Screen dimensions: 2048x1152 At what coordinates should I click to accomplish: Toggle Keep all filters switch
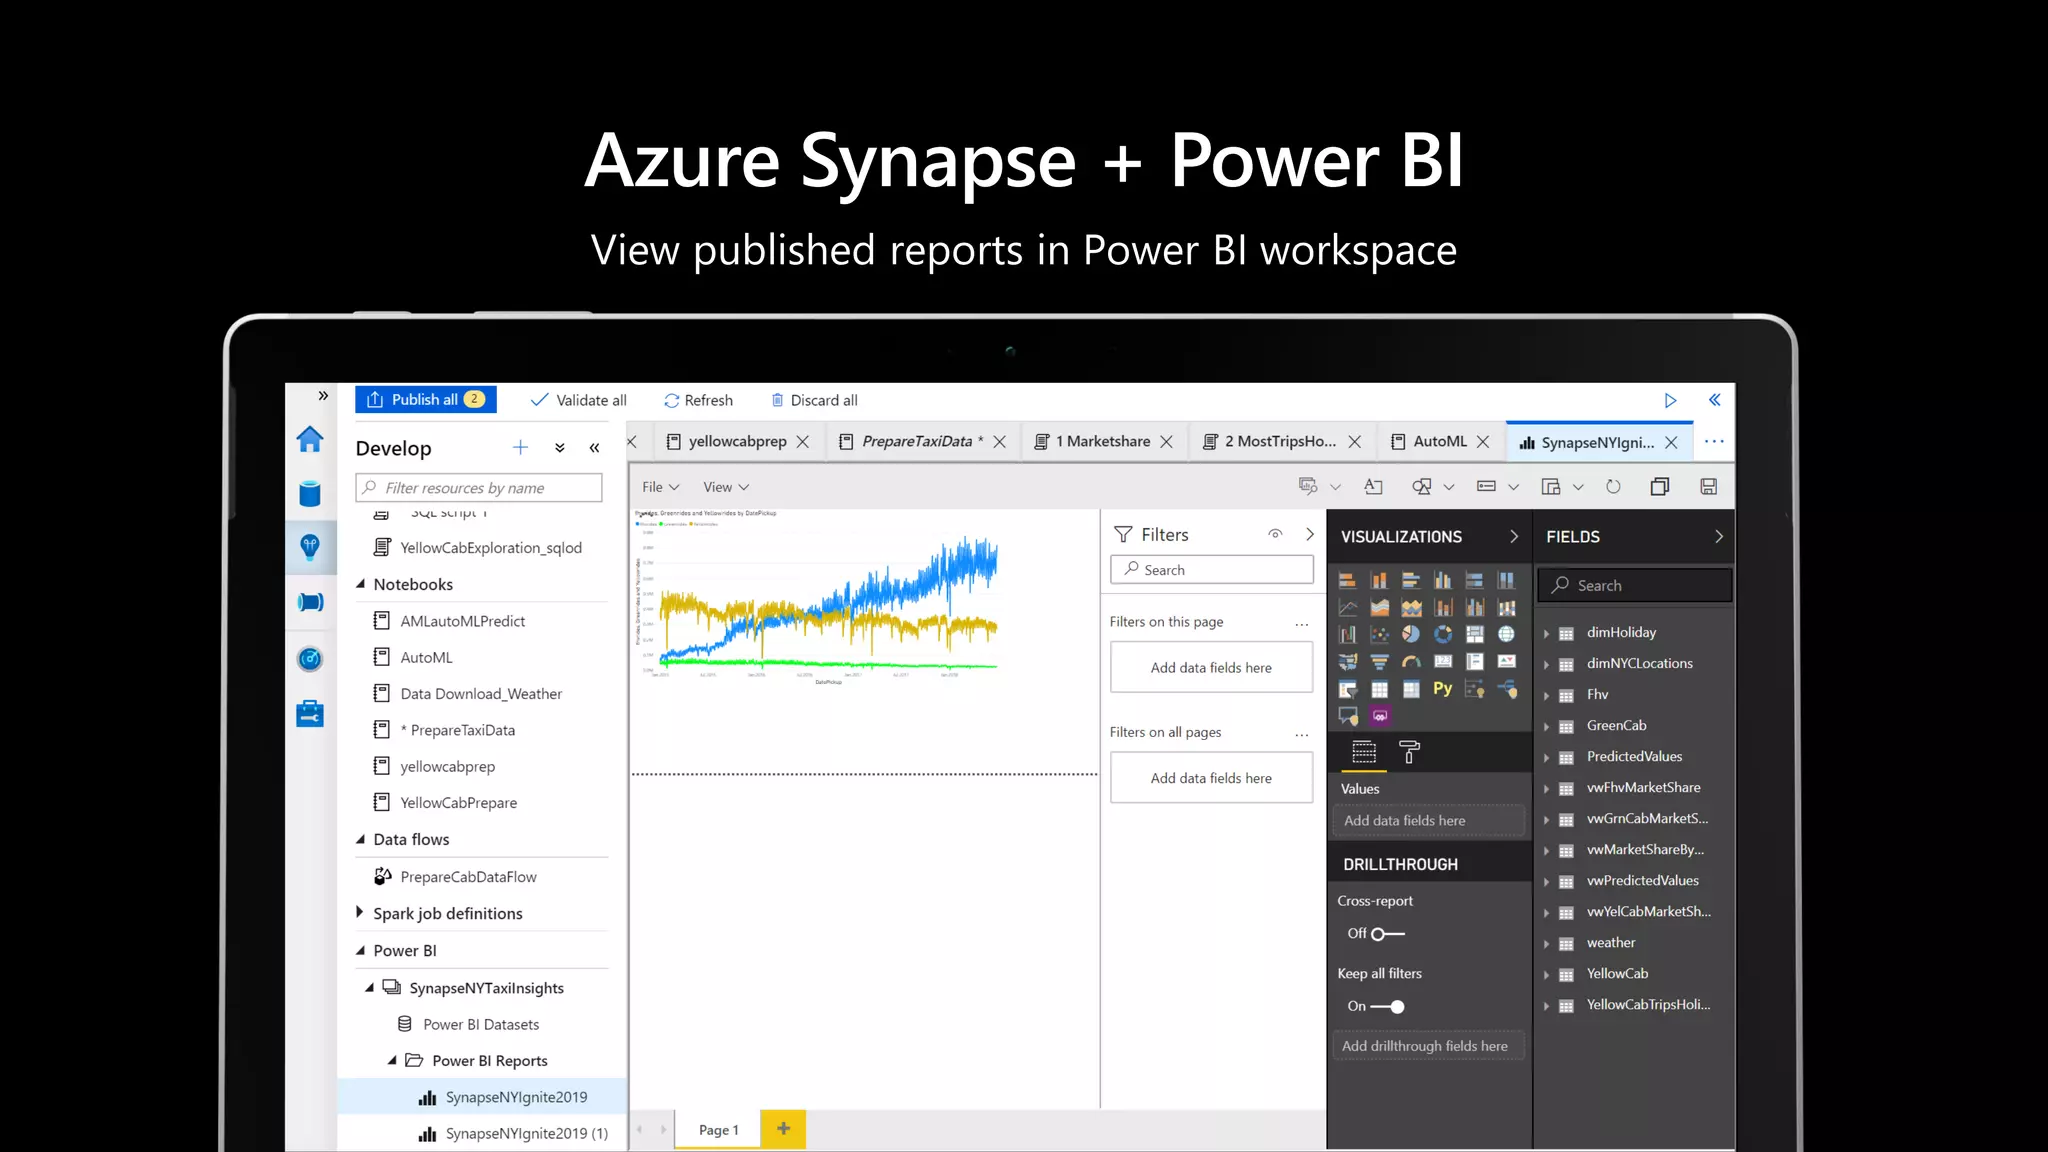click(1387, 1007)
